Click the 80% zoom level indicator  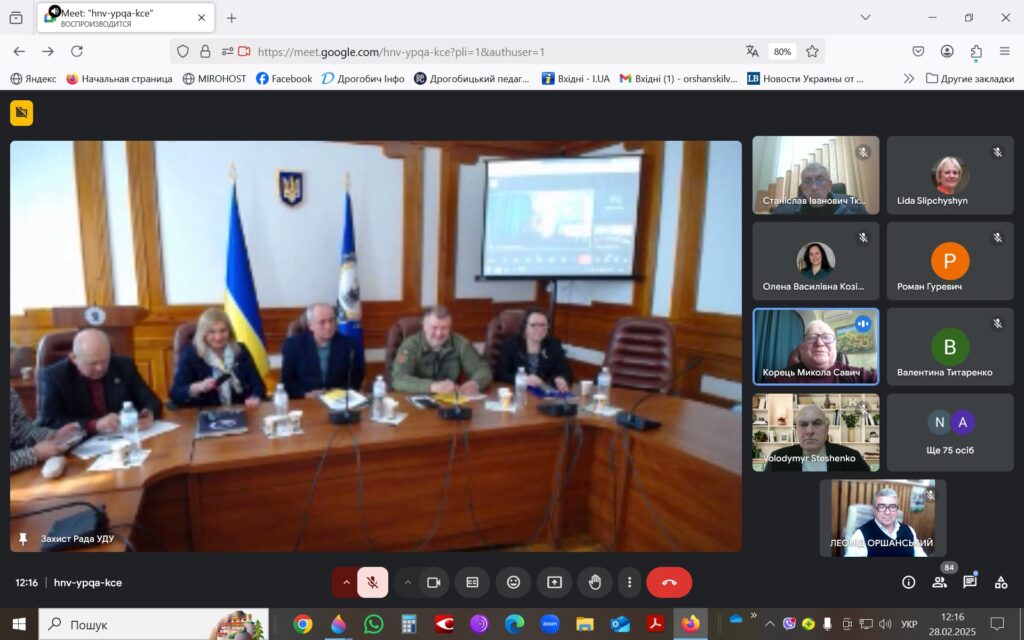tap(782, 51)
